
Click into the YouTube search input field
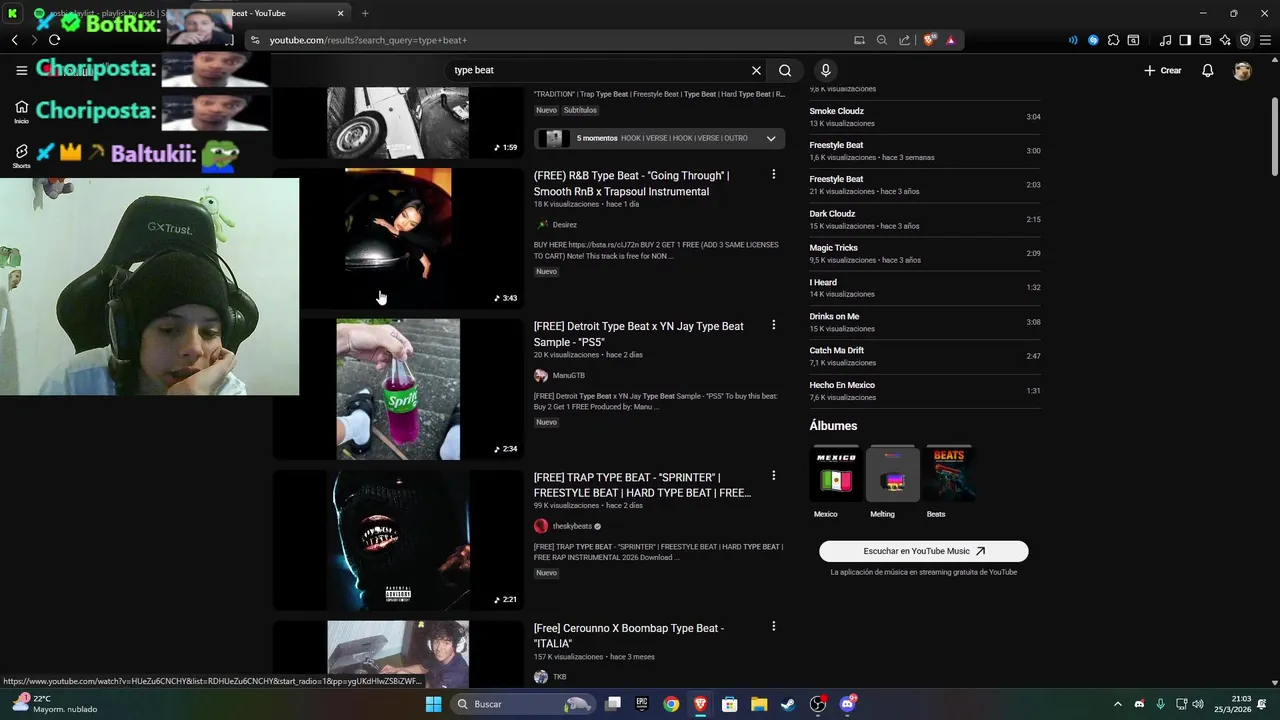point(600,71)
